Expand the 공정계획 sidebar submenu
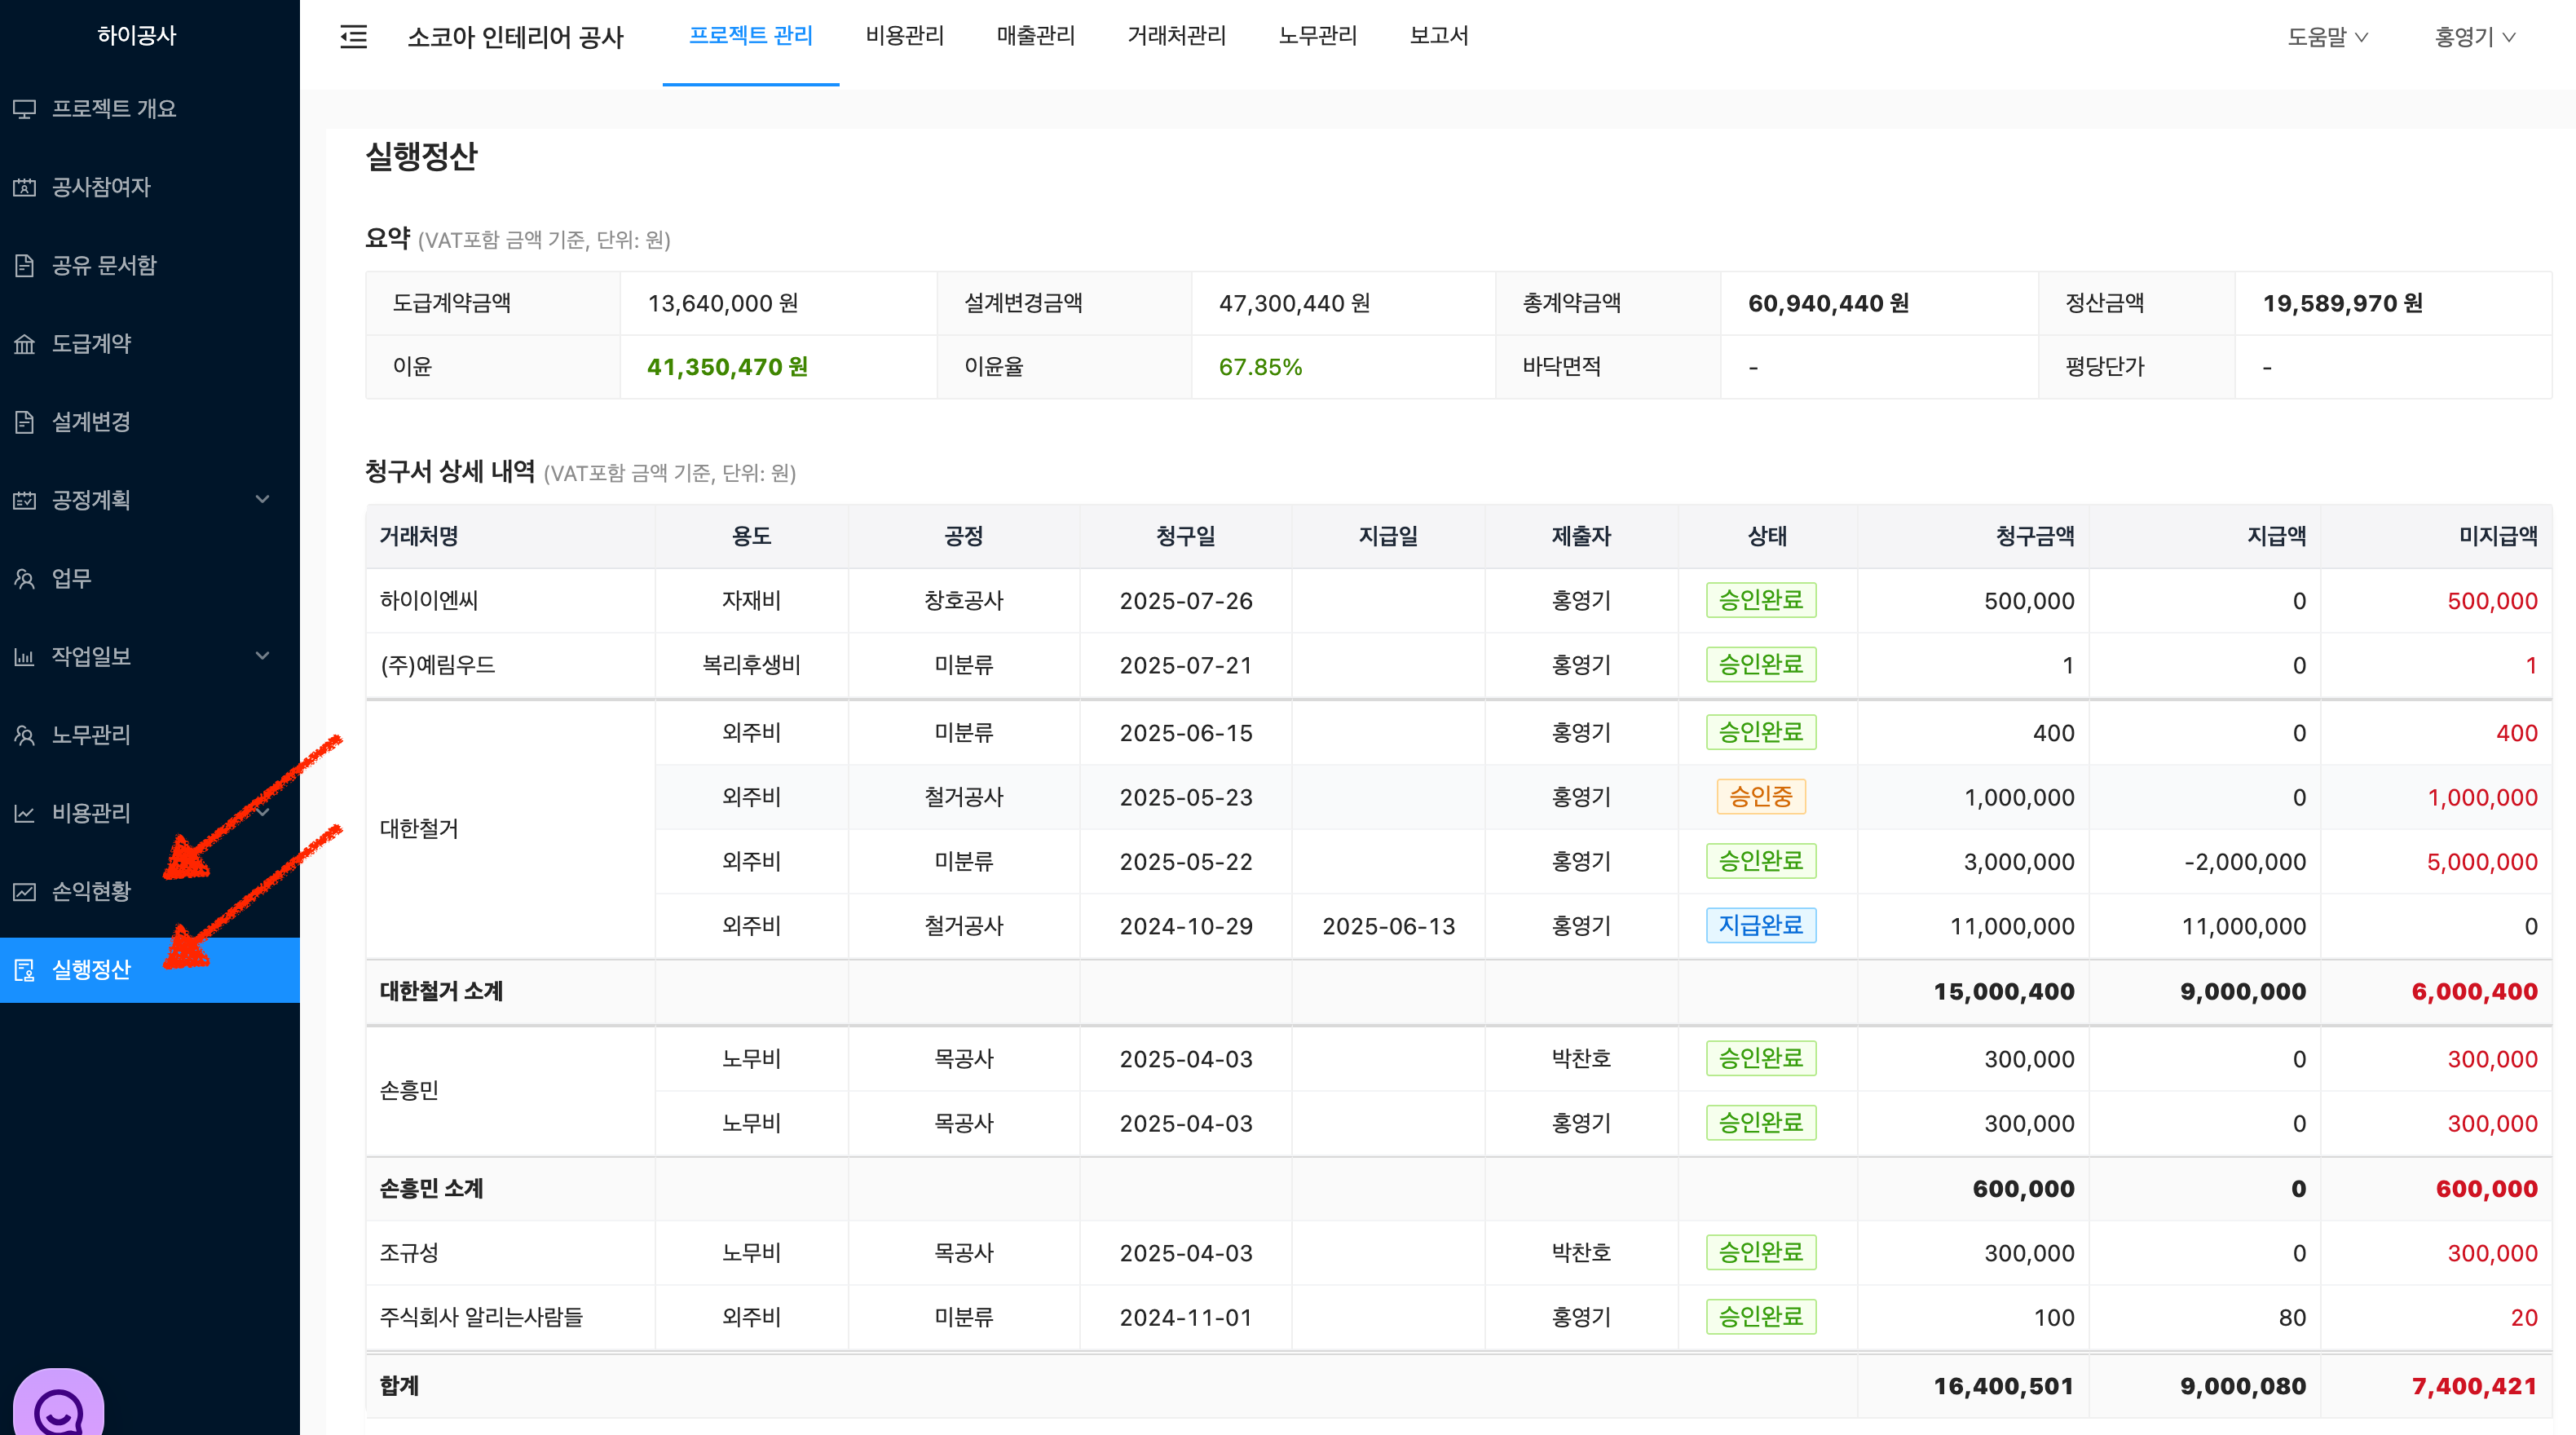2576x1435 pixels. point(262,499)
